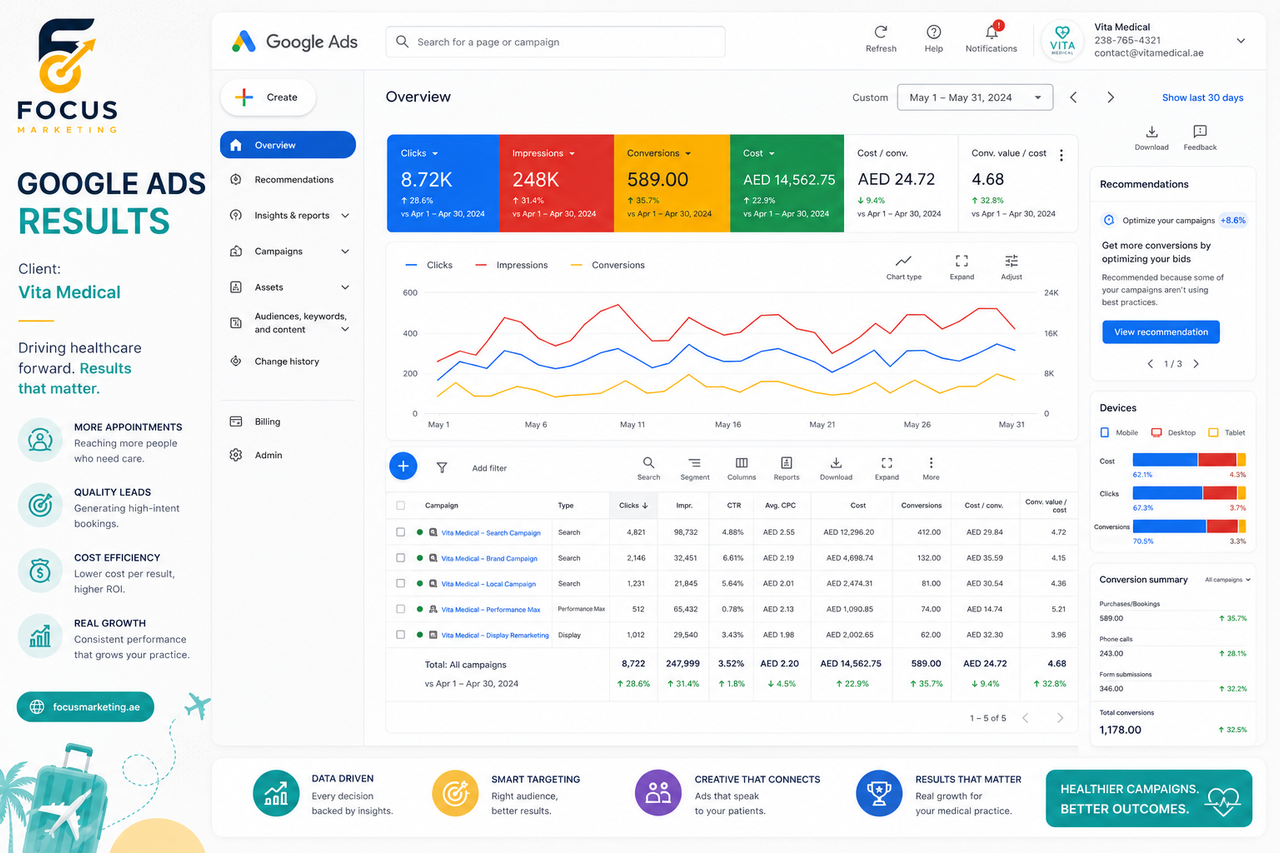Screen dimensions: 1280x853
Task: Show next recommendation arrow
Action: pyautogui.click(x=1196, y=364)
